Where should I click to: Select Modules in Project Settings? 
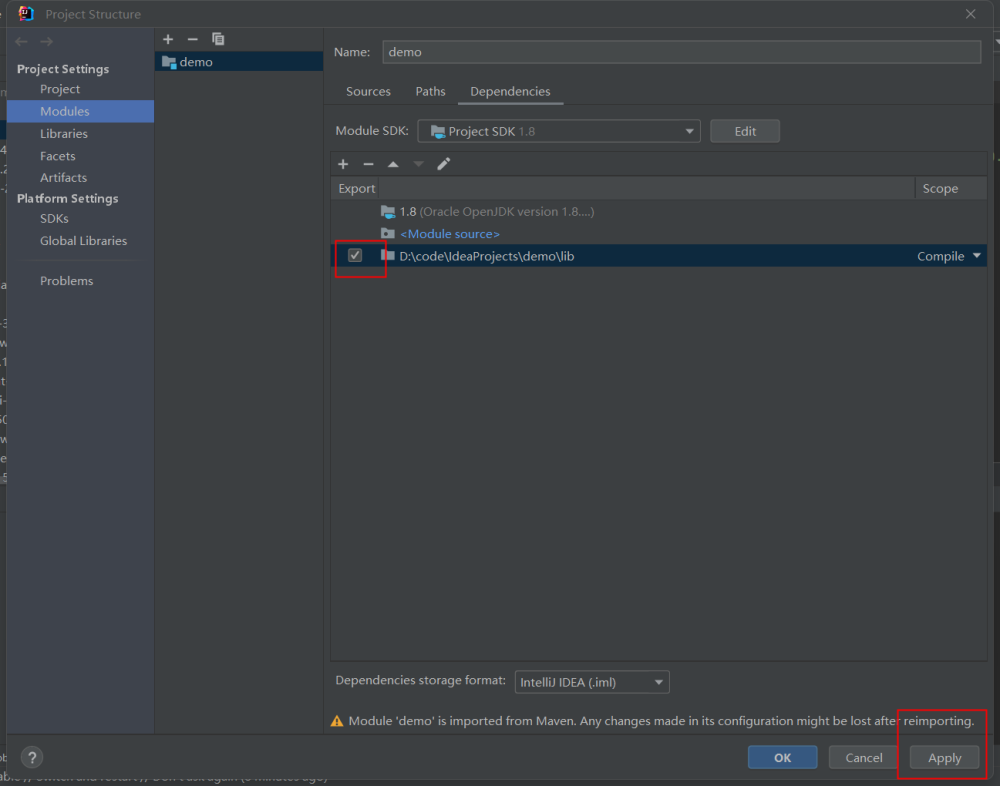pyautogui.click(x=80, y=111)
